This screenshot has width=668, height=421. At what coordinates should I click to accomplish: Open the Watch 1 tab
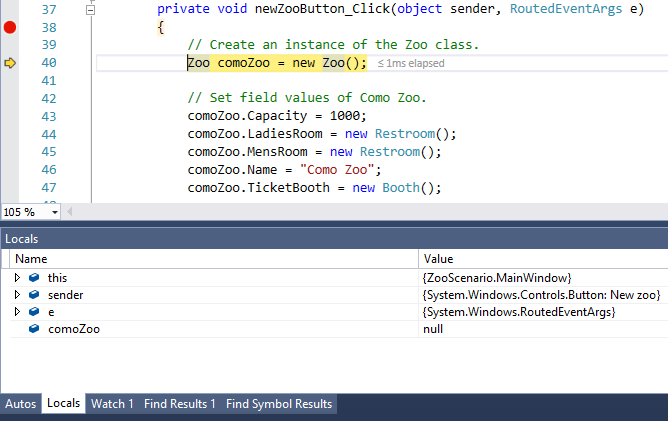[112, 404]
